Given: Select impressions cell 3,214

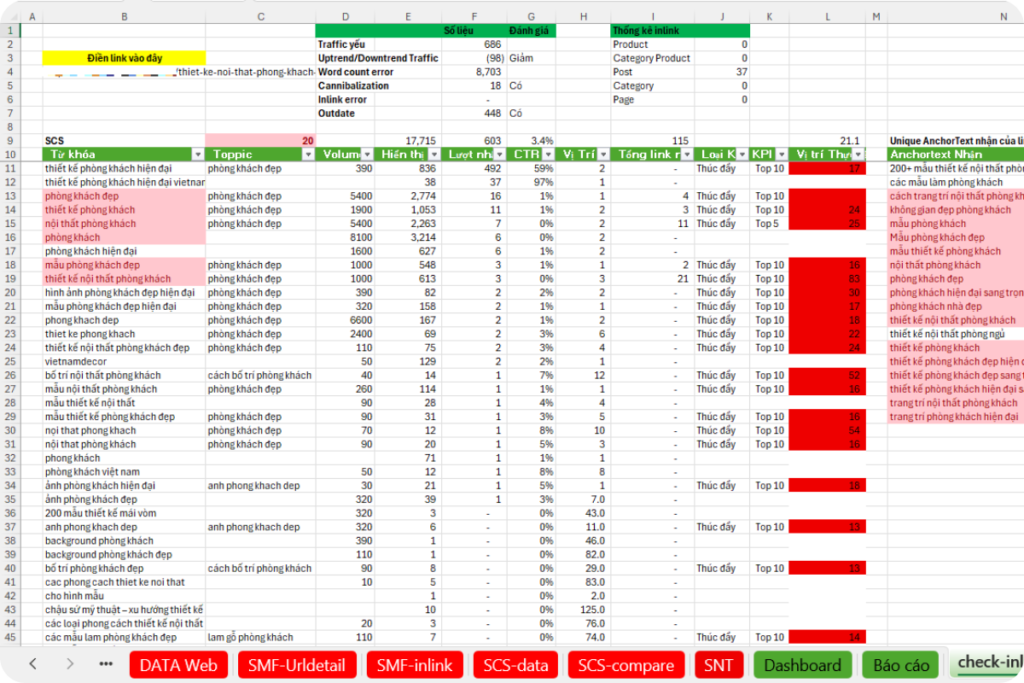Looking at the screenshot, I should 408,238.
